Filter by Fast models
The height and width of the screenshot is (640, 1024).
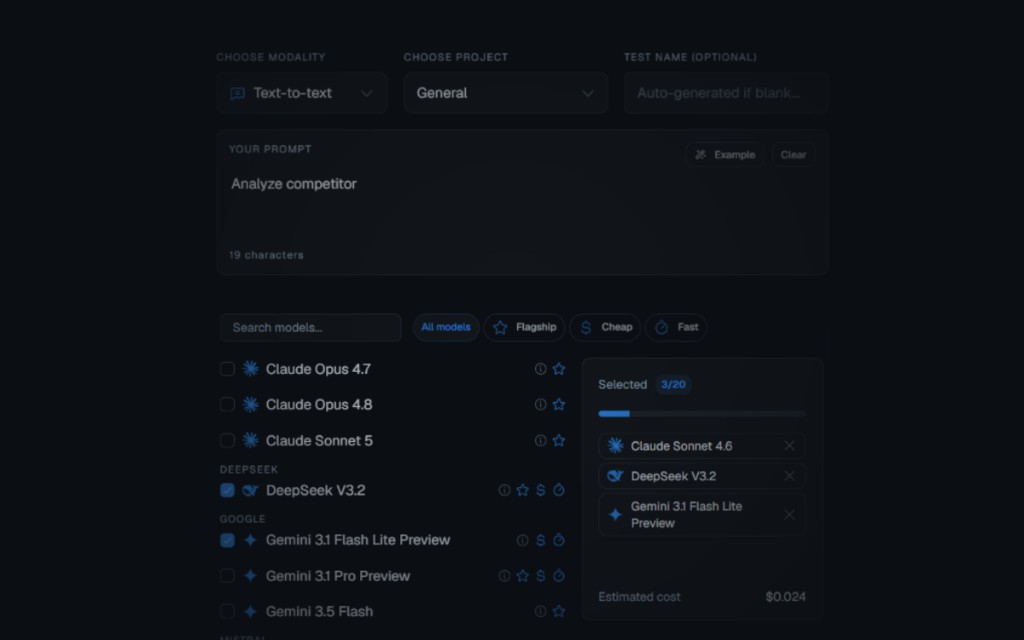676,327
